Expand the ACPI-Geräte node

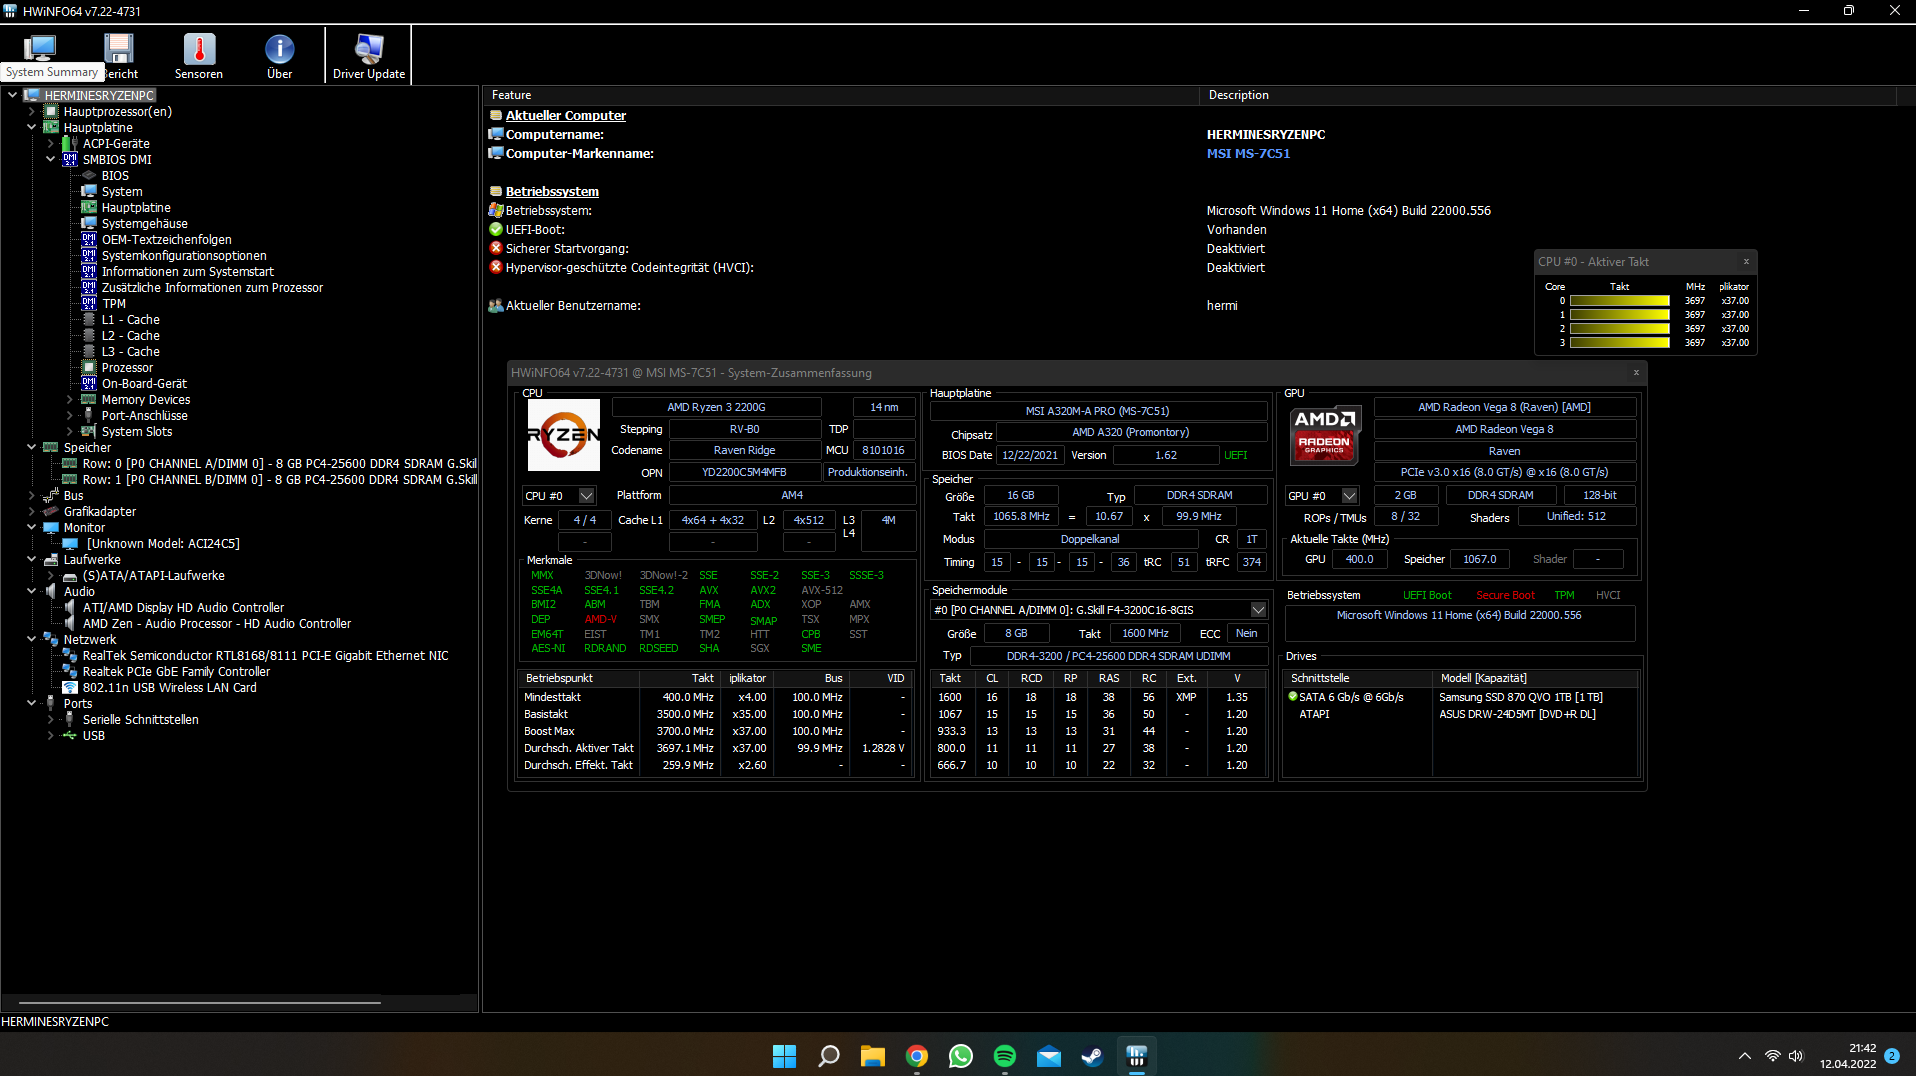tap(51, 144)
